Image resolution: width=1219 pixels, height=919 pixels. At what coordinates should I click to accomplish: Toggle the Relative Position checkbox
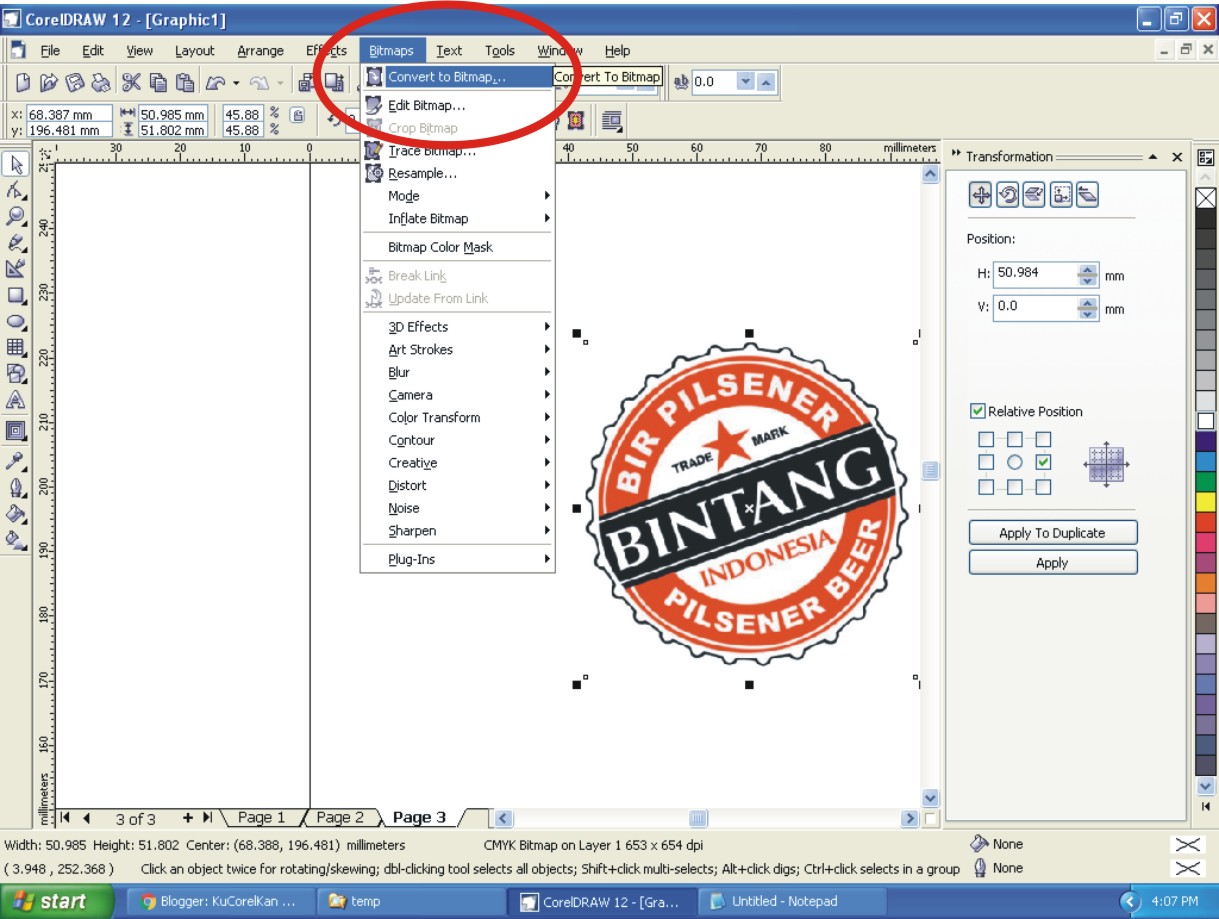pyautogui.click(x=978, y=411)
